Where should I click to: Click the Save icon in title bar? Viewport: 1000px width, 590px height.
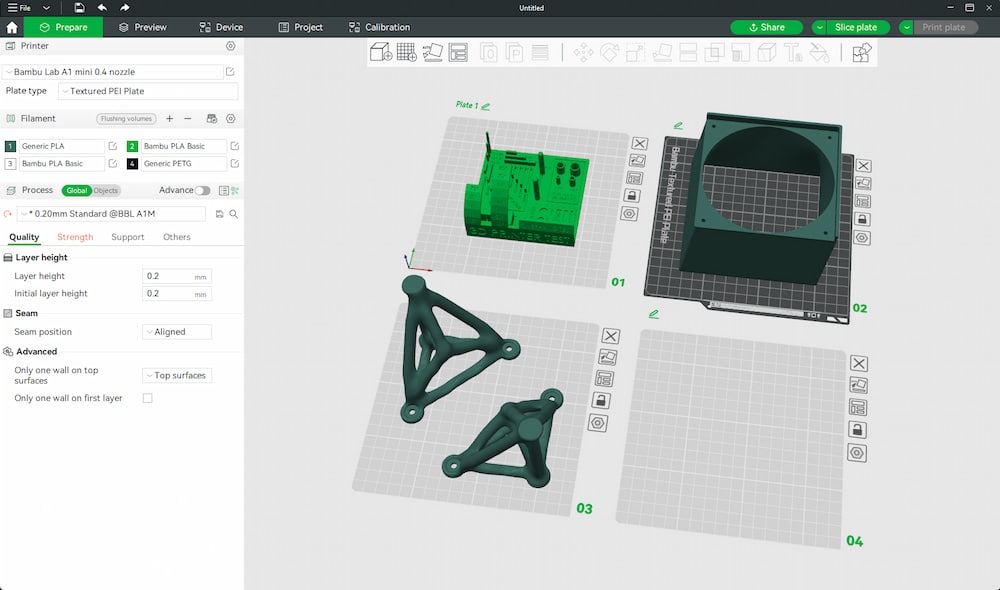[79, 8]
